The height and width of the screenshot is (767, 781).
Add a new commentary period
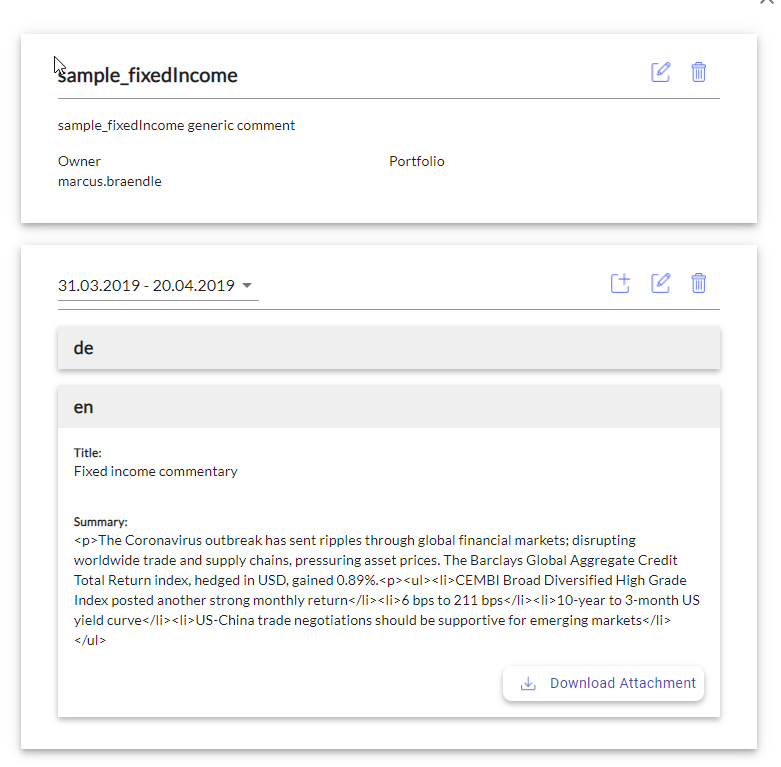point(620,283)
